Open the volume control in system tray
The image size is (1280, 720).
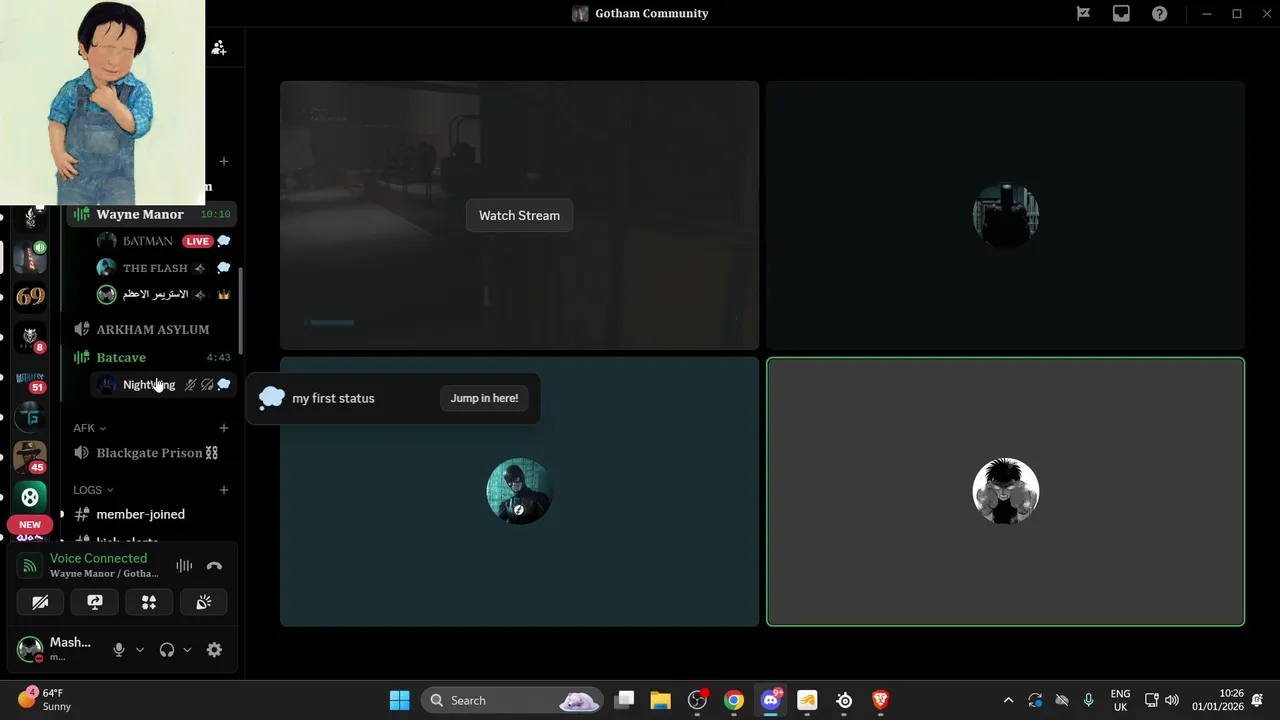[x=1172, y=700]
